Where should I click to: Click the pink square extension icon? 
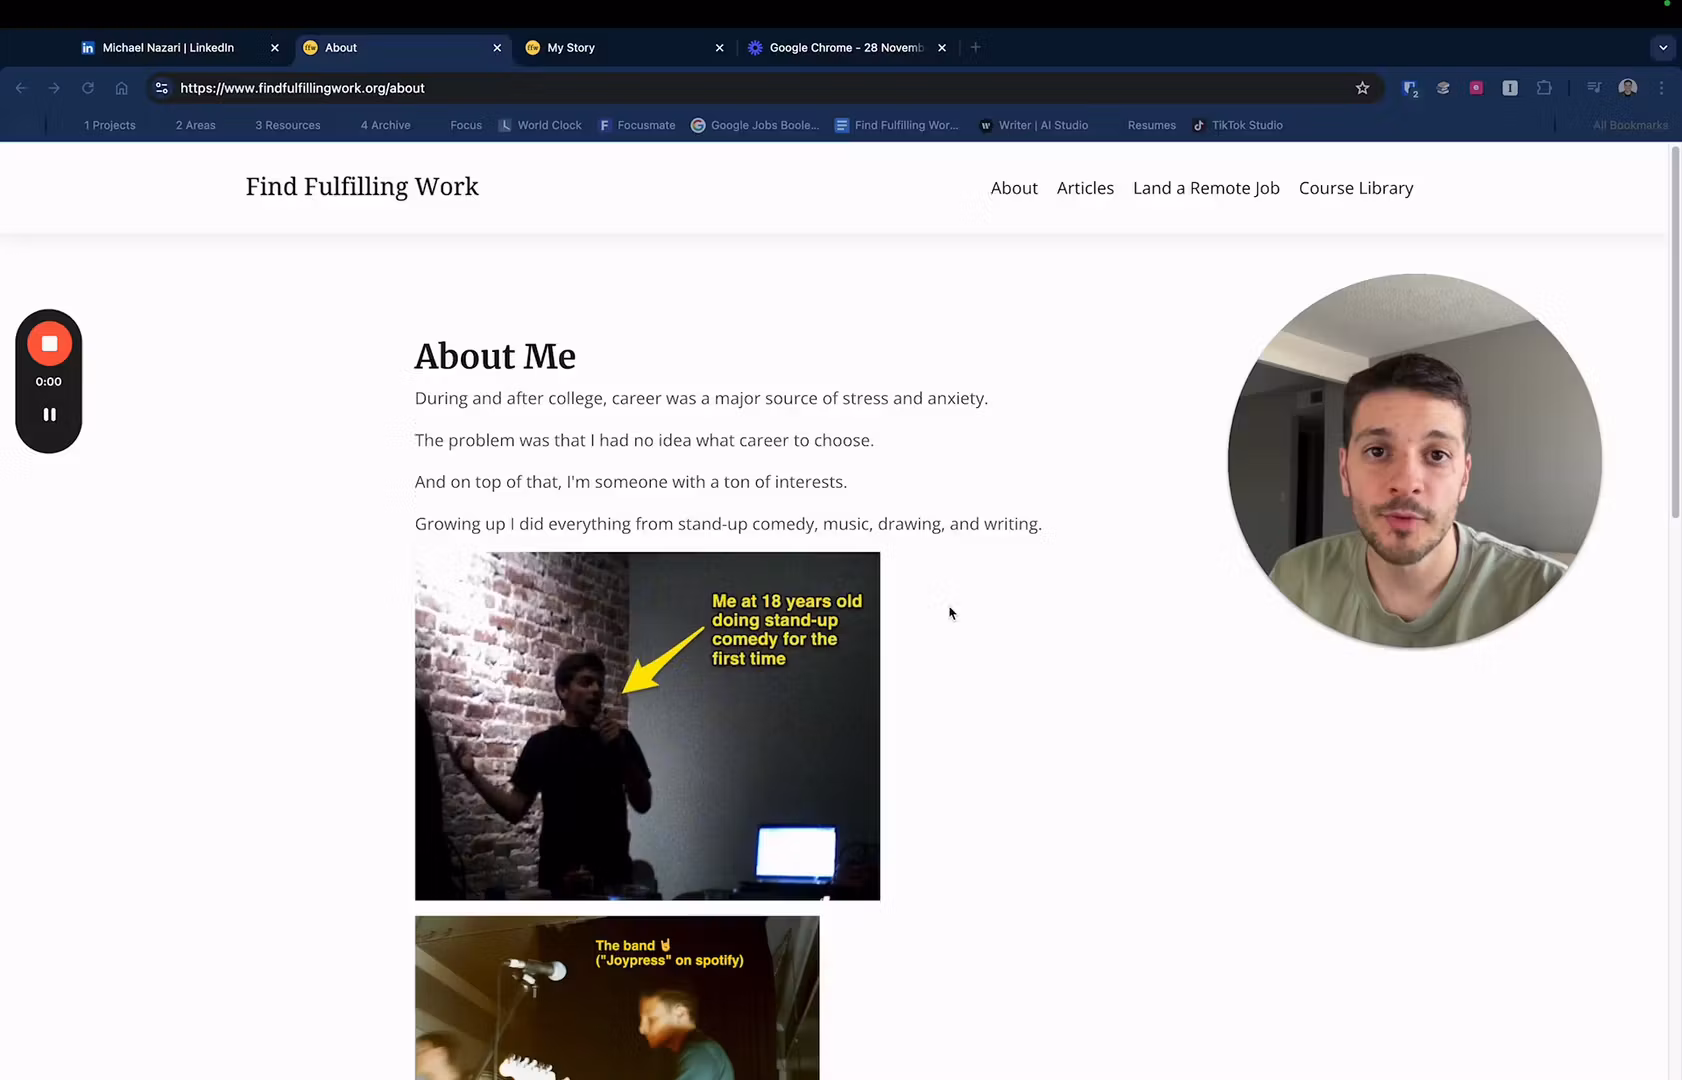tap(1476, 88)
